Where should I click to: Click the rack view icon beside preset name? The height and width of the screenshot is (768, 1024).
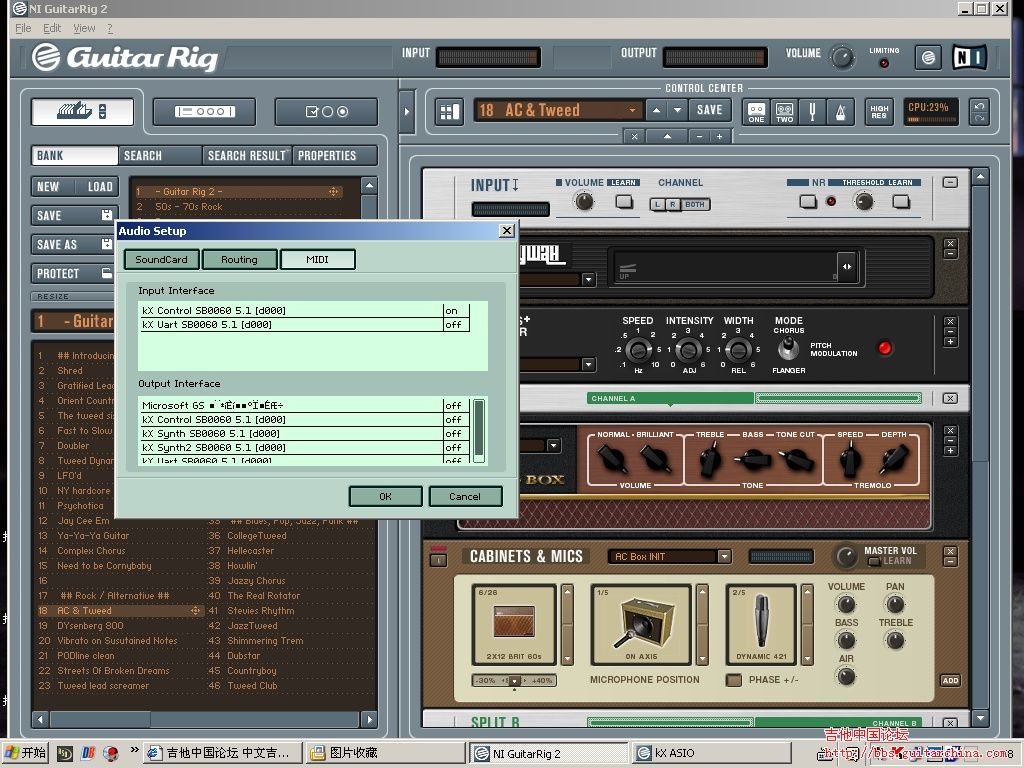(x=449, y=111)
